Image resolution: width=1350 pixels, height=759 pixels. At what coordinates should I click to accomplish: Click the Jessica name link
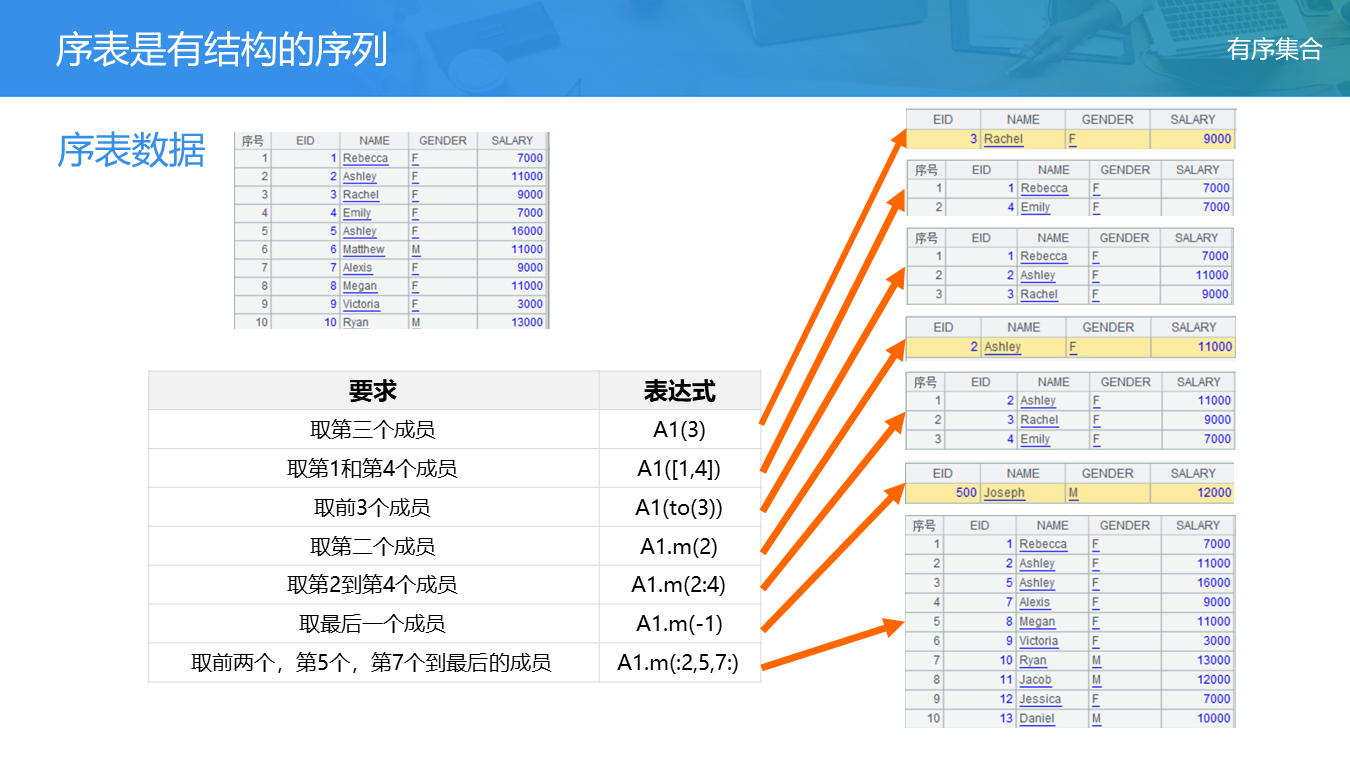pyautogui.click(x=1040, y=699)
